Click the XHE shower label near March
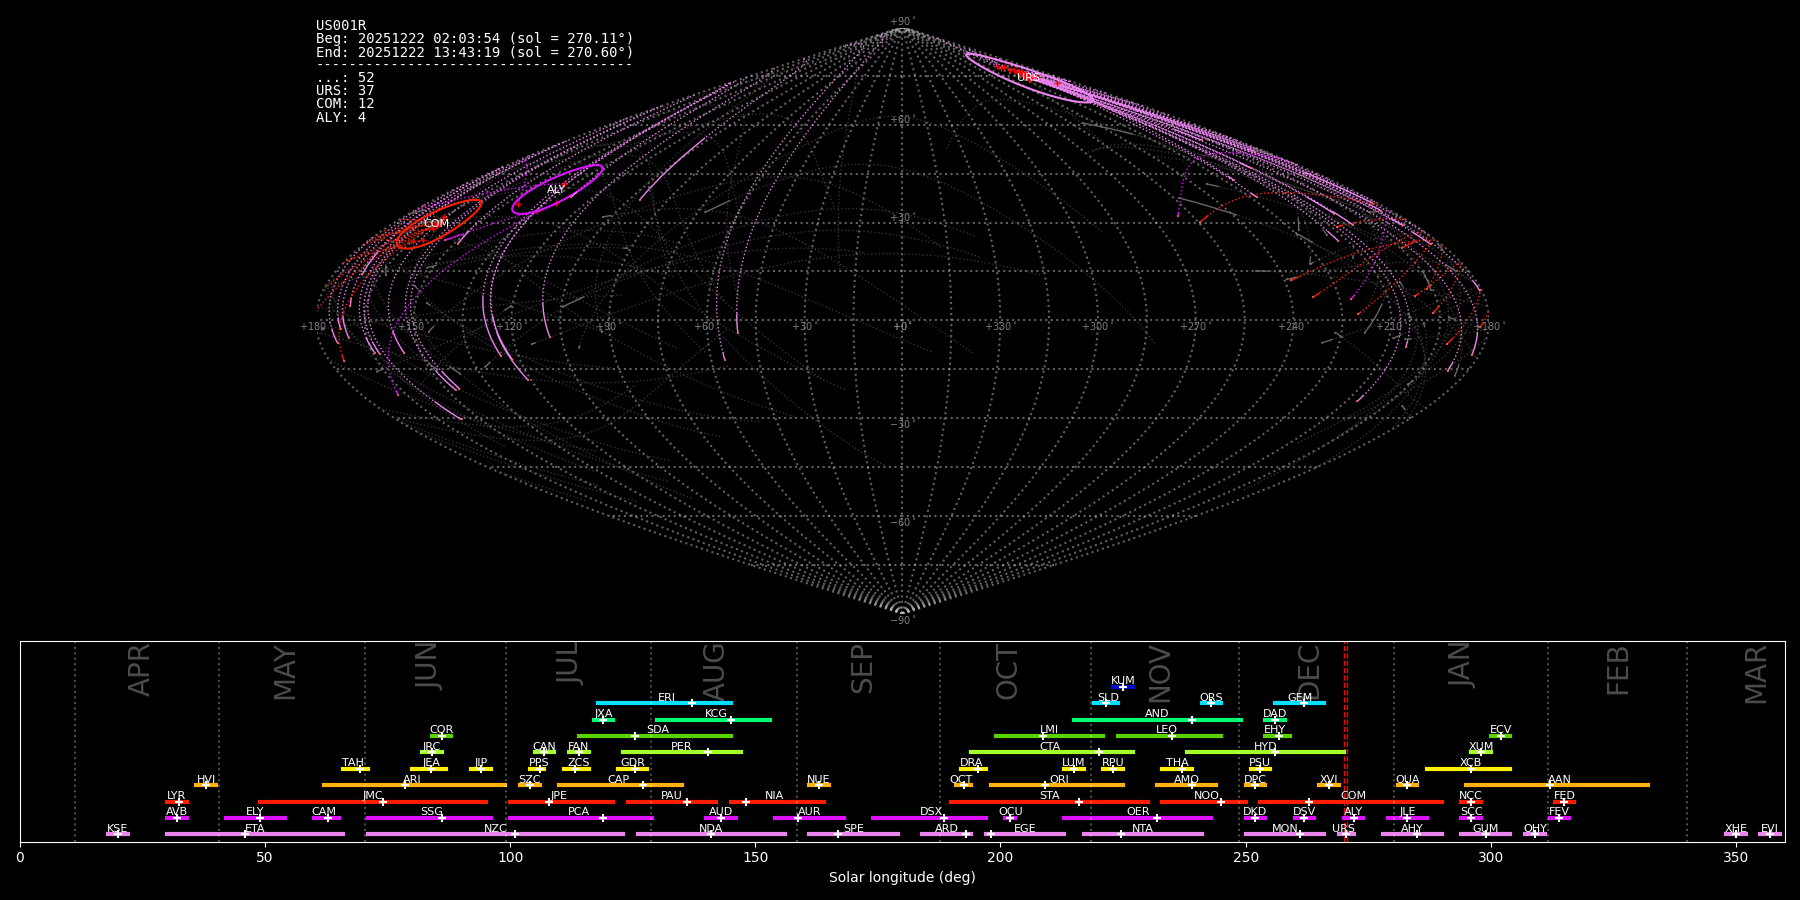 tap(1735, 829)
